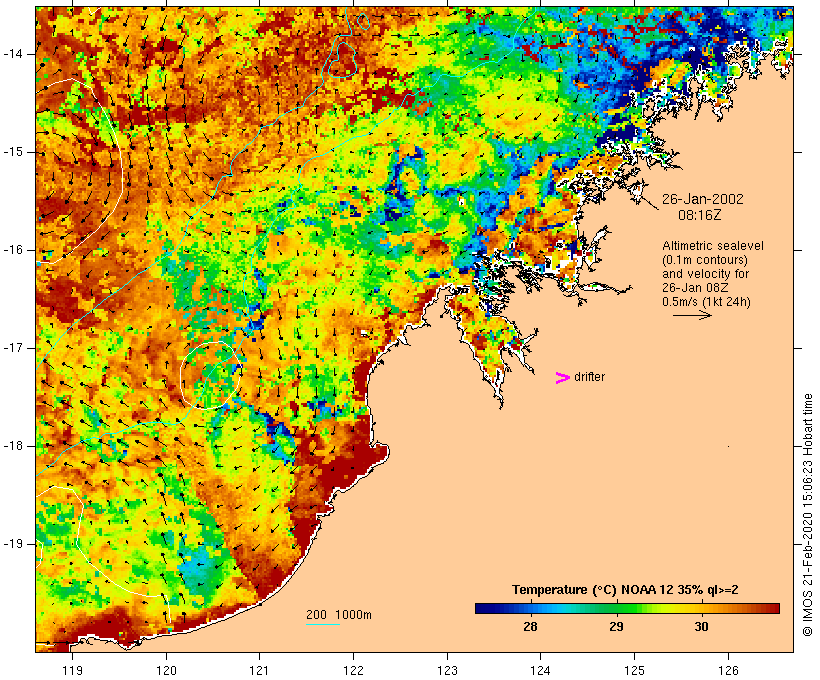This screenshot has width=820, height=680.
Task: Click the '-17' latitude axis label
Action: point(13,348)
